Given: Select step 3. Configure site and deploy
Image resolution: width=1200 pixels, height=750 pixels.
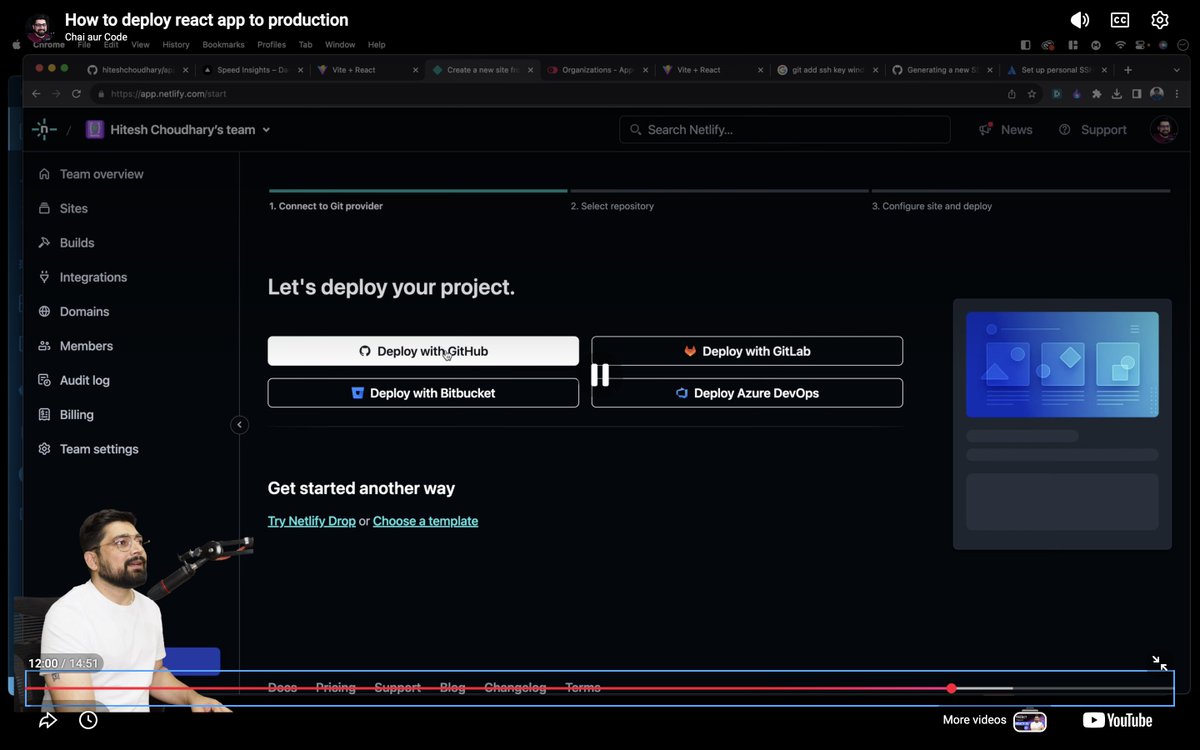Looking at the screenshot, I should pos(932,206).
